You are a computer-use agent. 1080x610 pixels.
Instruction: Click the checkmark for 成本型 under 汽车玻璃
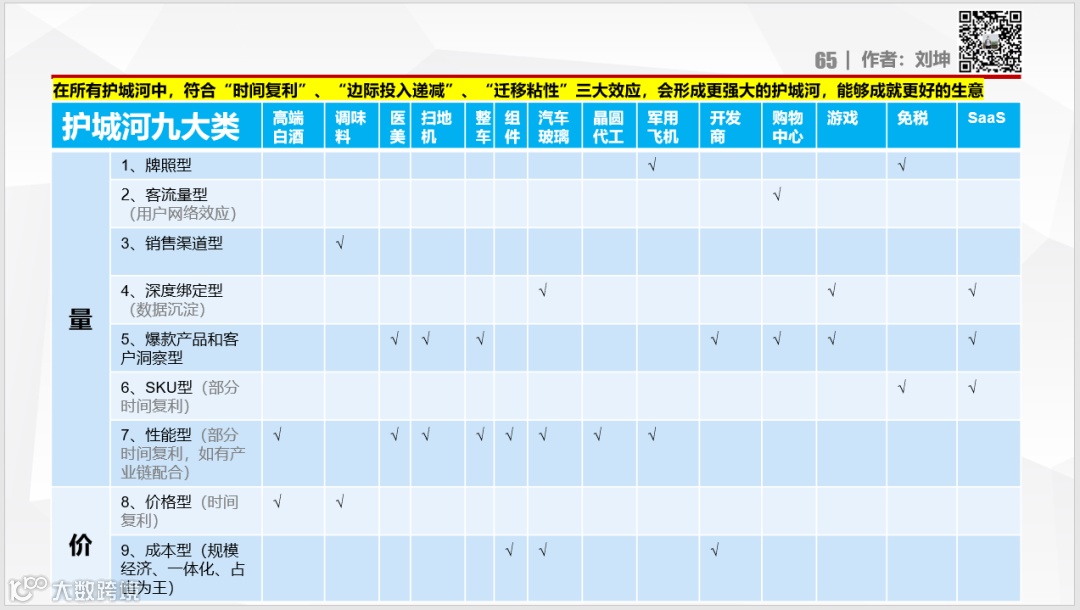tap(543, 550)
